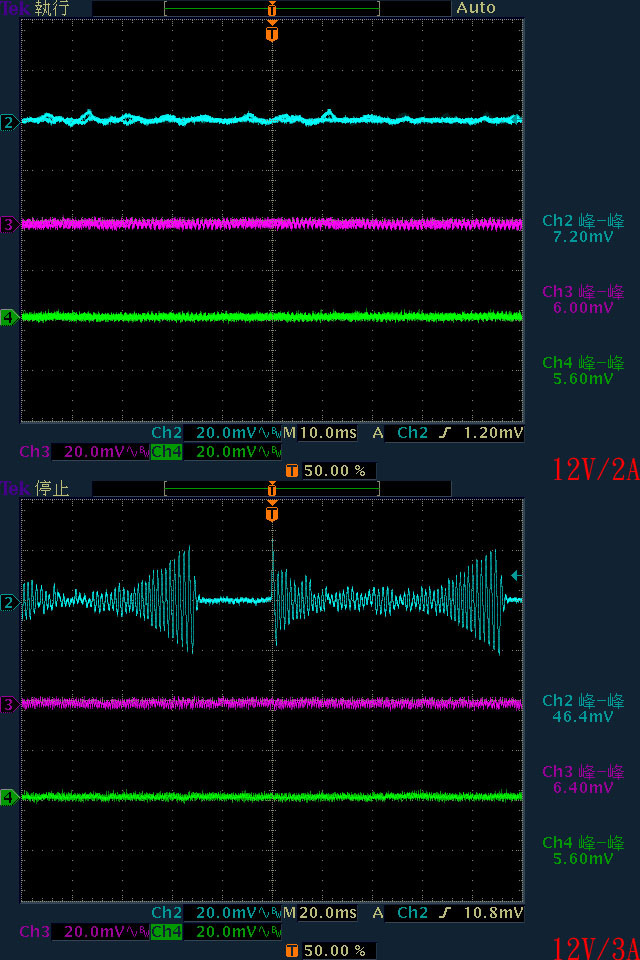
Task: Click the 50.00 % trigger position value in the 12V/2A capture
Action: (x=335, y=471)
